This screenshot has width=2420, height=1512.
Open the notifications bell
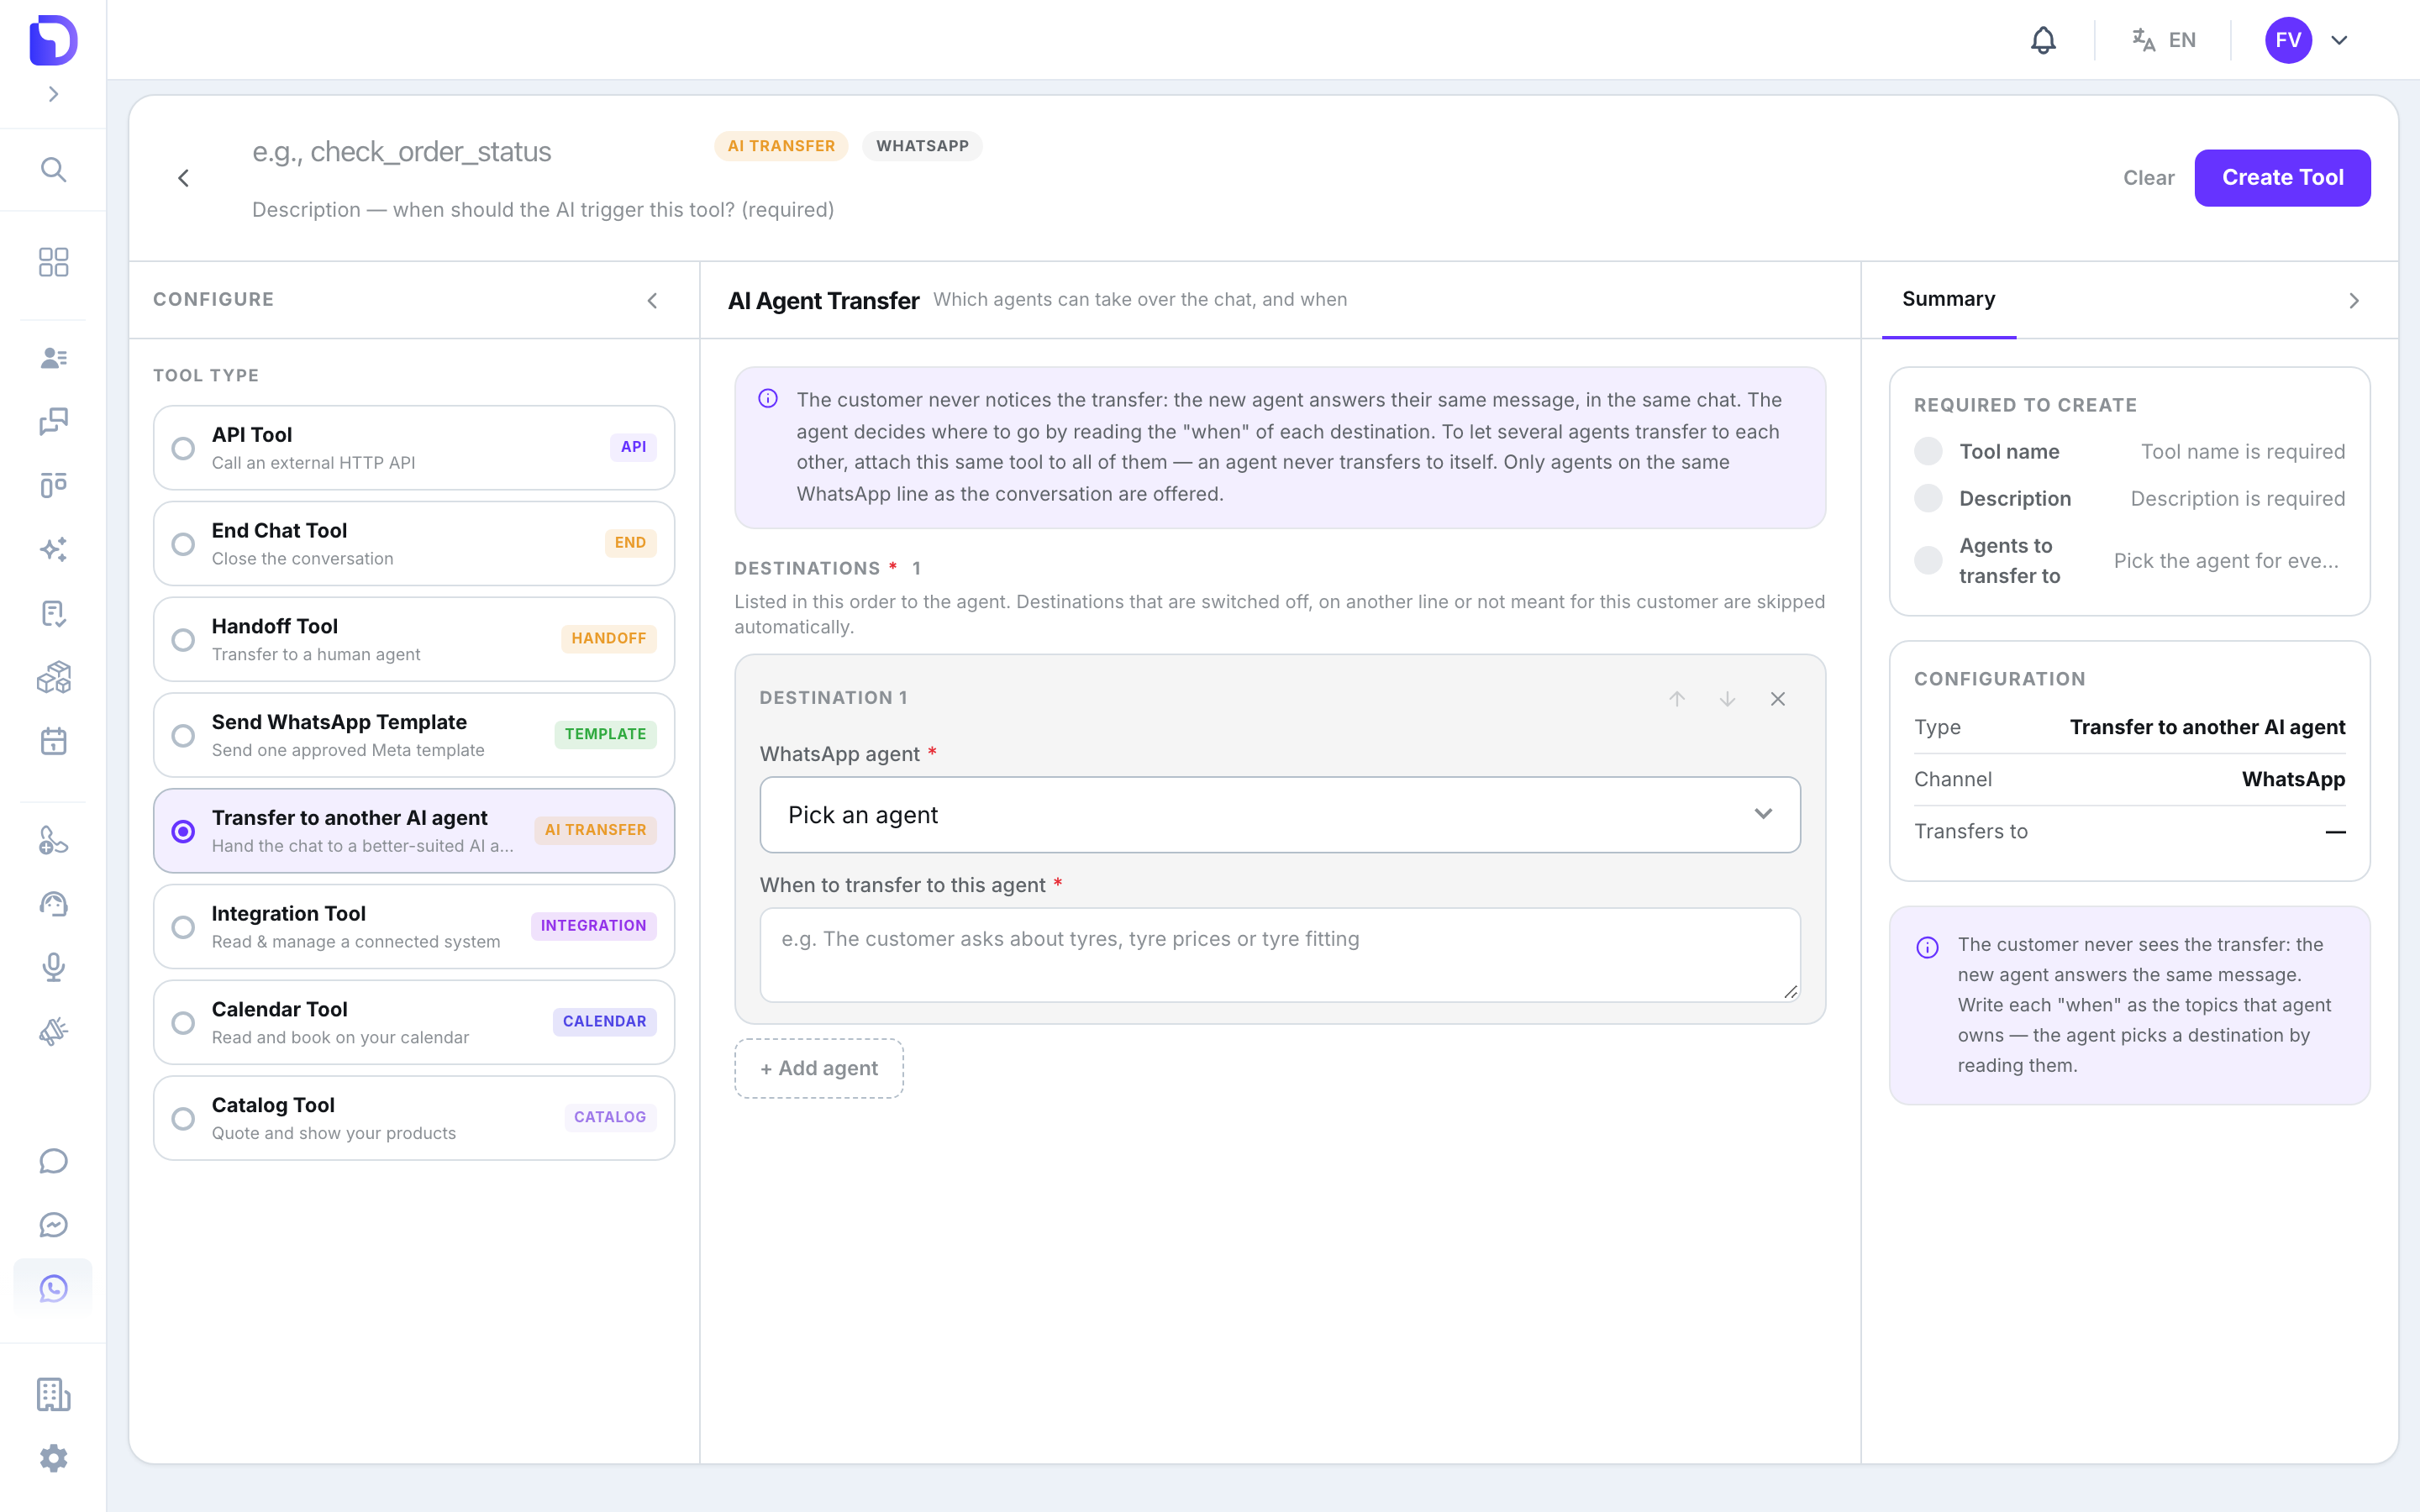(2043, 40)
